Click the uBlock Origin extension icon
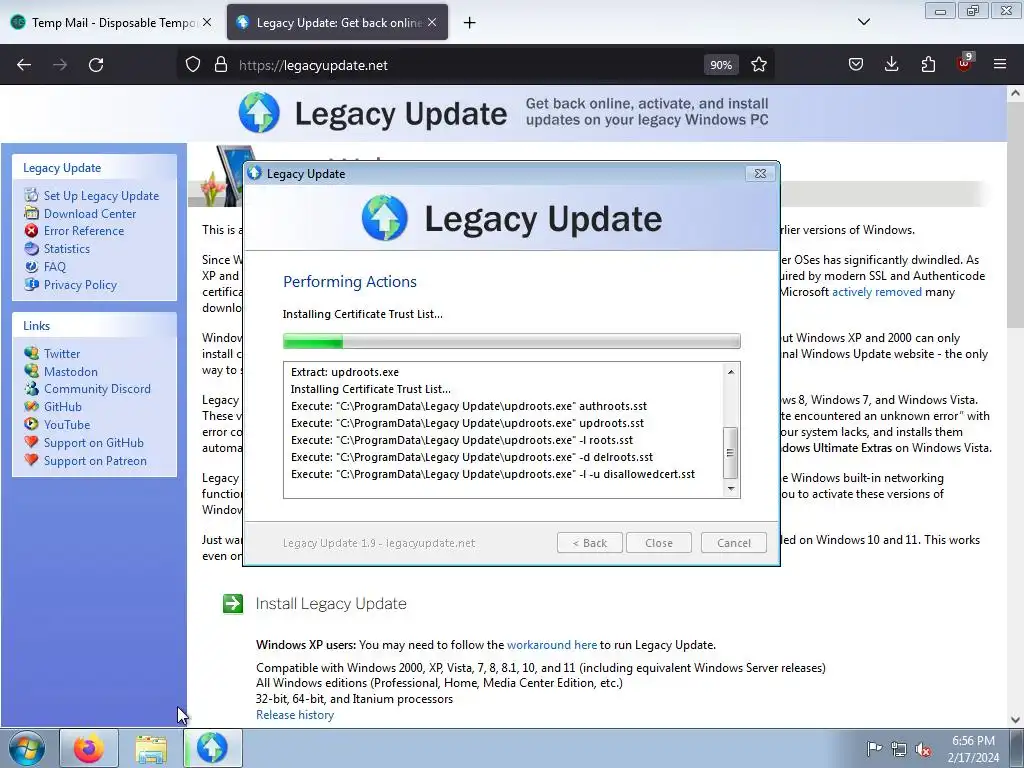The width and height of the screenshot is (1024, 768). tap(965, 63)
